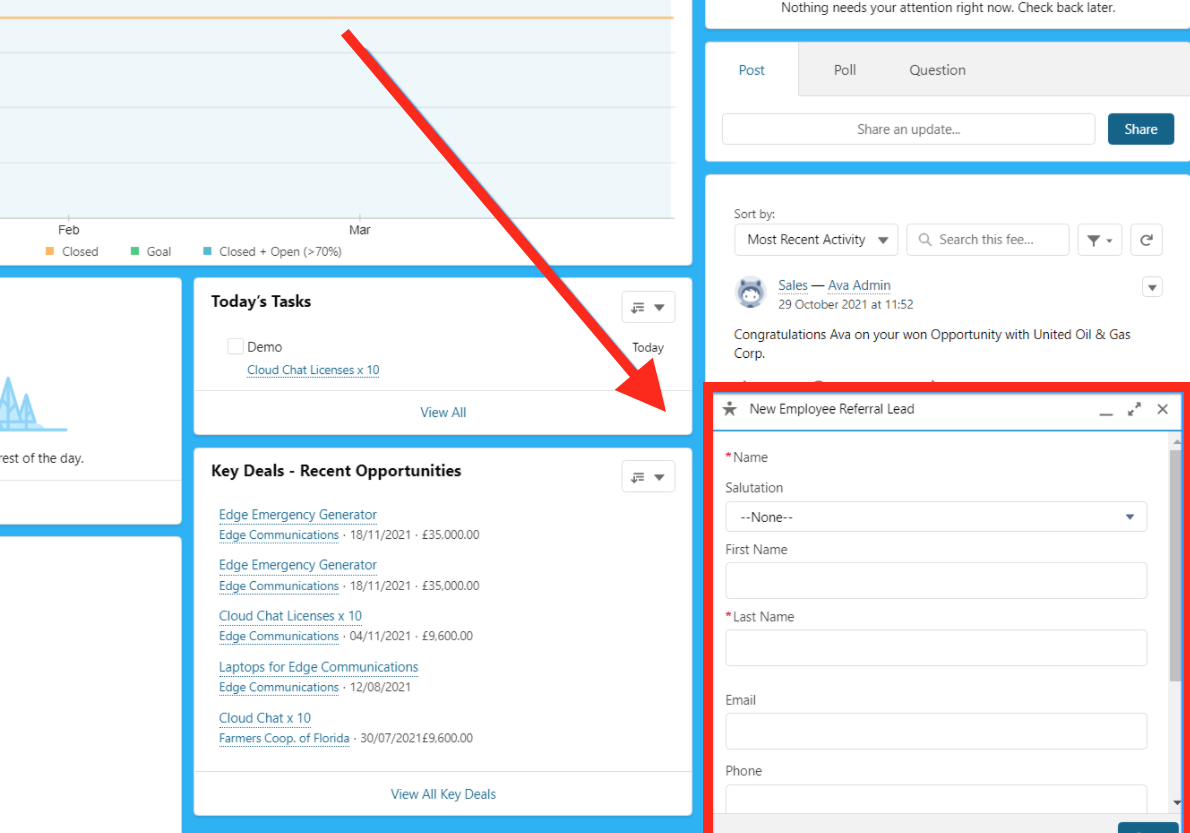Click the magnifier icon in feed search
The image size is (1190, 833).
click(924, 240)
